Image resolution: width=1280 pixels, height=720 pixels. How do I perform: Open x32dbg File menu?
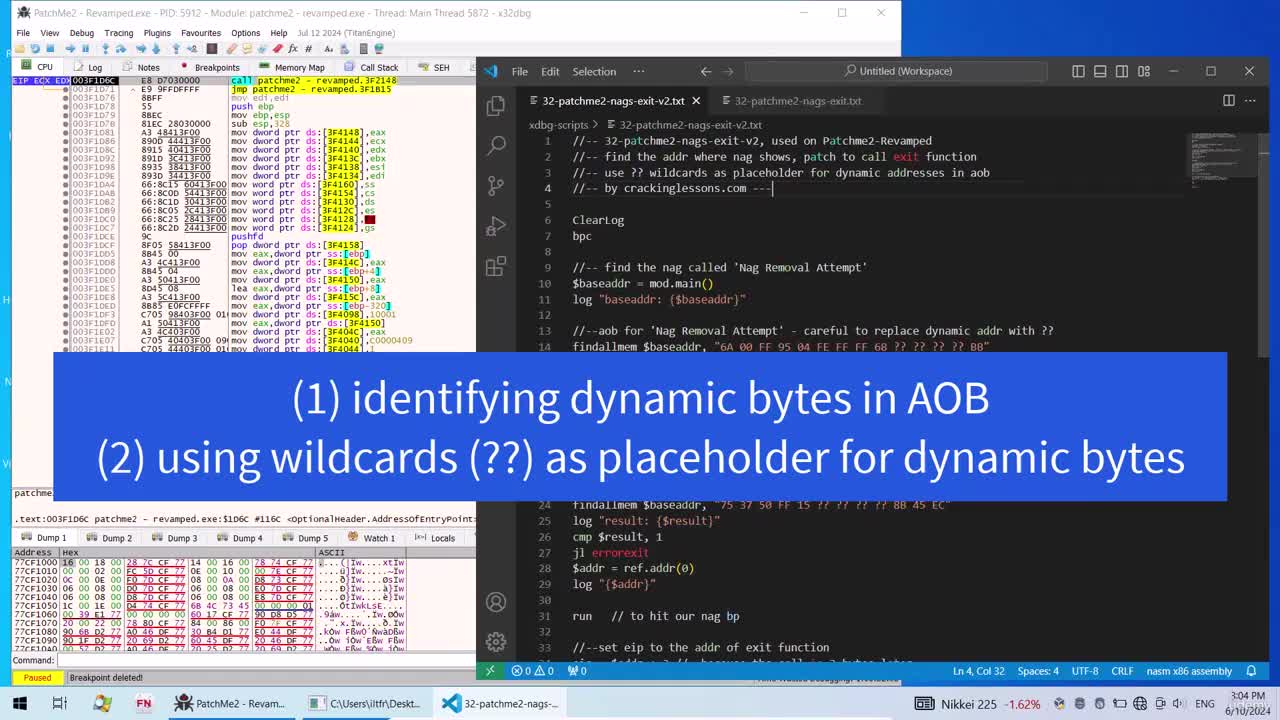(23, 33)
